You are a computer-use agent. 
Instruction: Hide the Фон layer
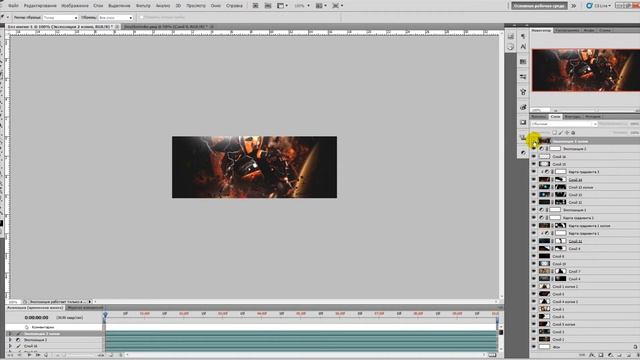tap(533, 347)
